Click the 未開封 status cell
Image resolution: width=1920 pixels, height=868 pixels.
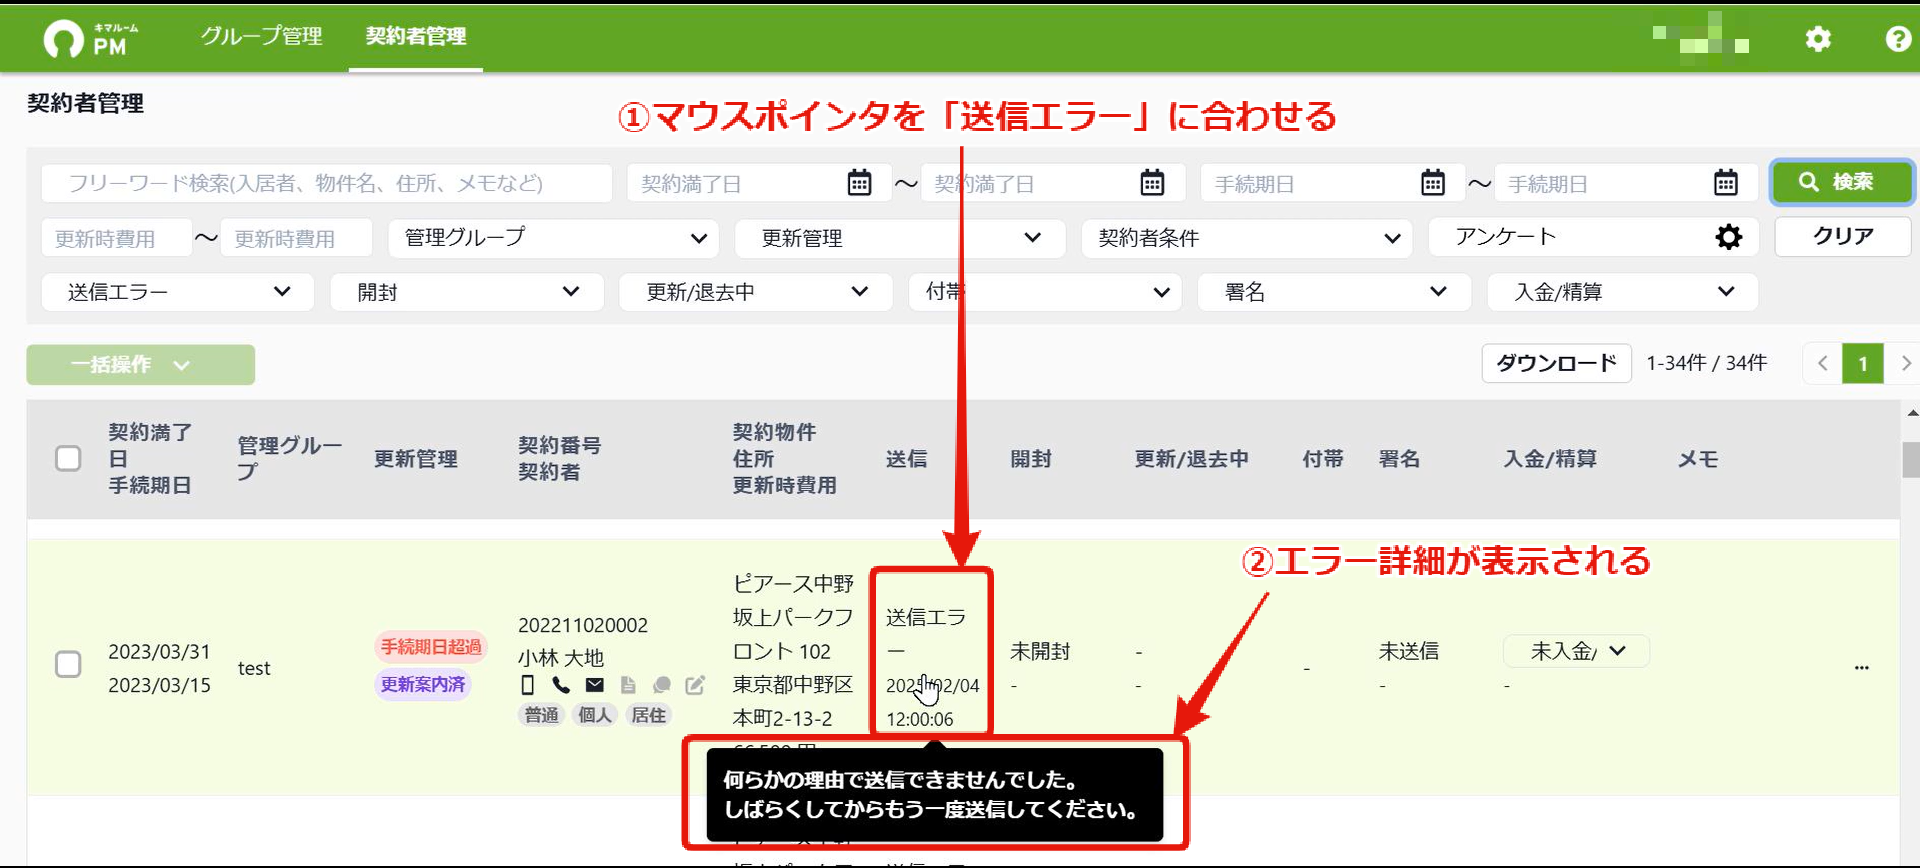pyautogui.click(x=1040, y=651)
